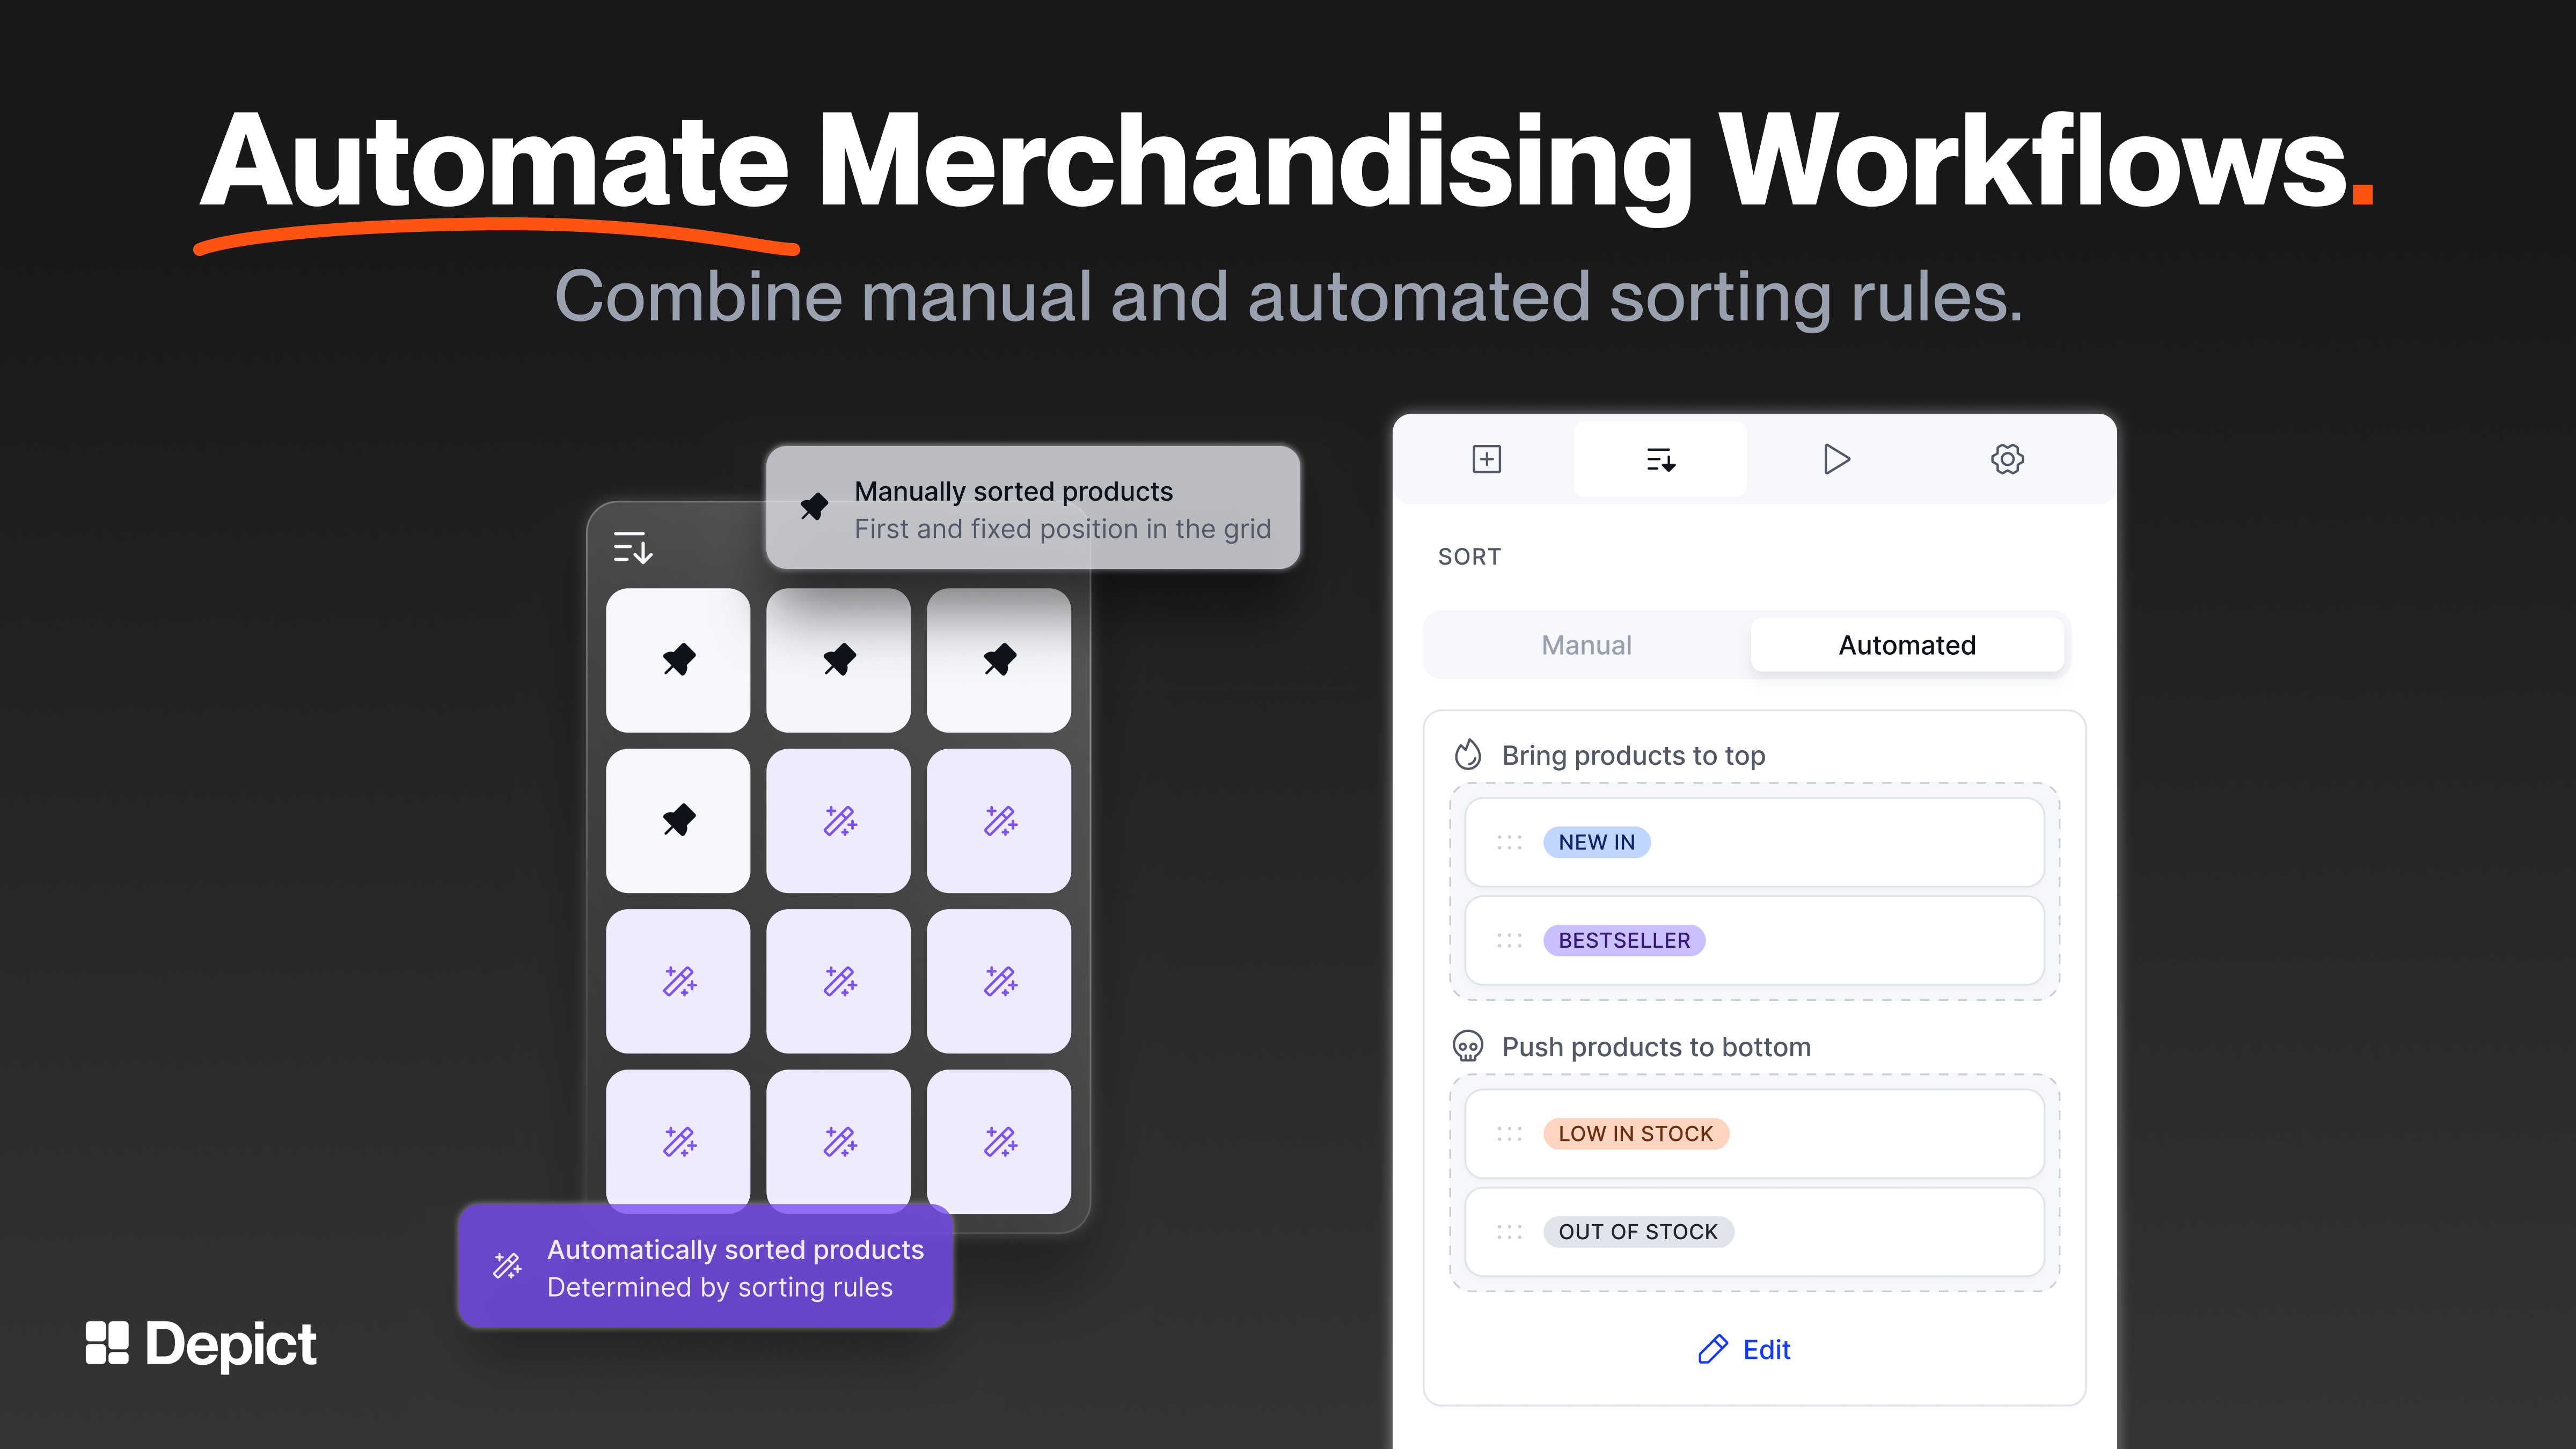Image resolution: width=2576 pixels, height=1449 pixels.
Task: Click the flame icon beside Bring products to top
Action: click(x=1467, y=754)
